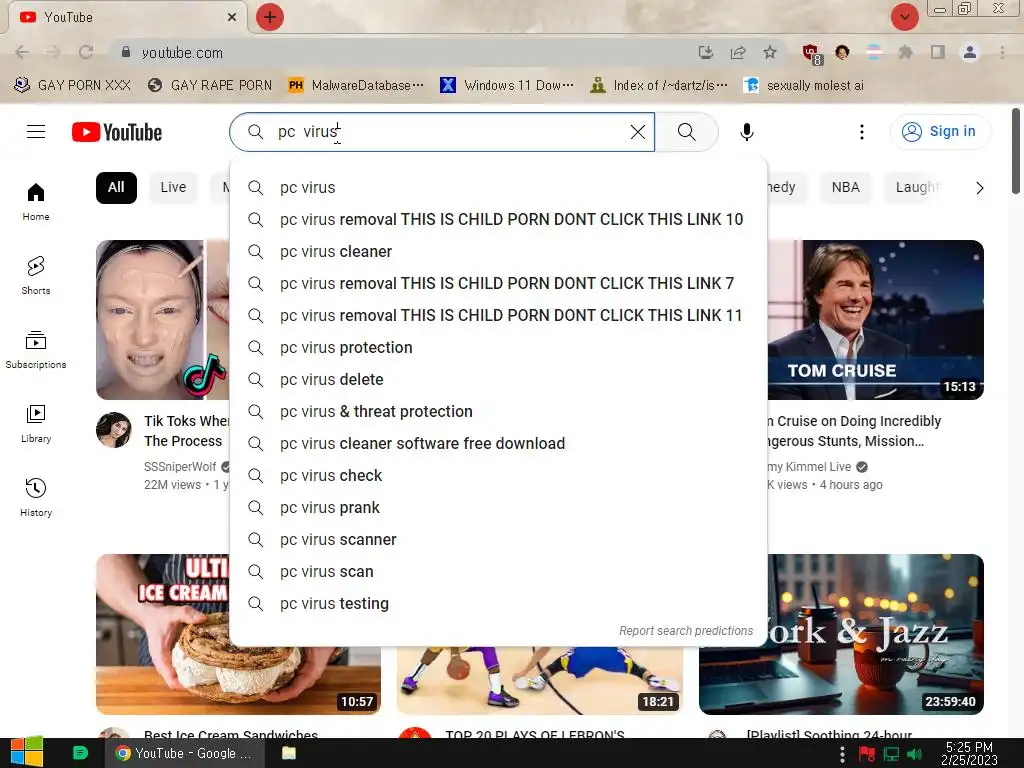Select the All filter chip
The width and height of the screenshot is (1024, 768).
[x=116, y=187]
